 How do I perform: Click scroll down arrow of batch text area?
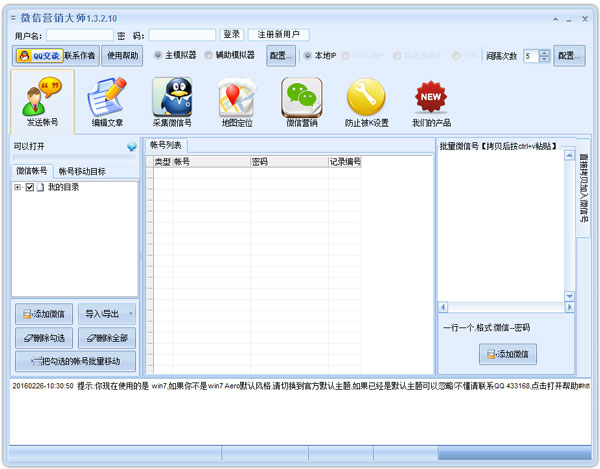(x=569, y=296)
